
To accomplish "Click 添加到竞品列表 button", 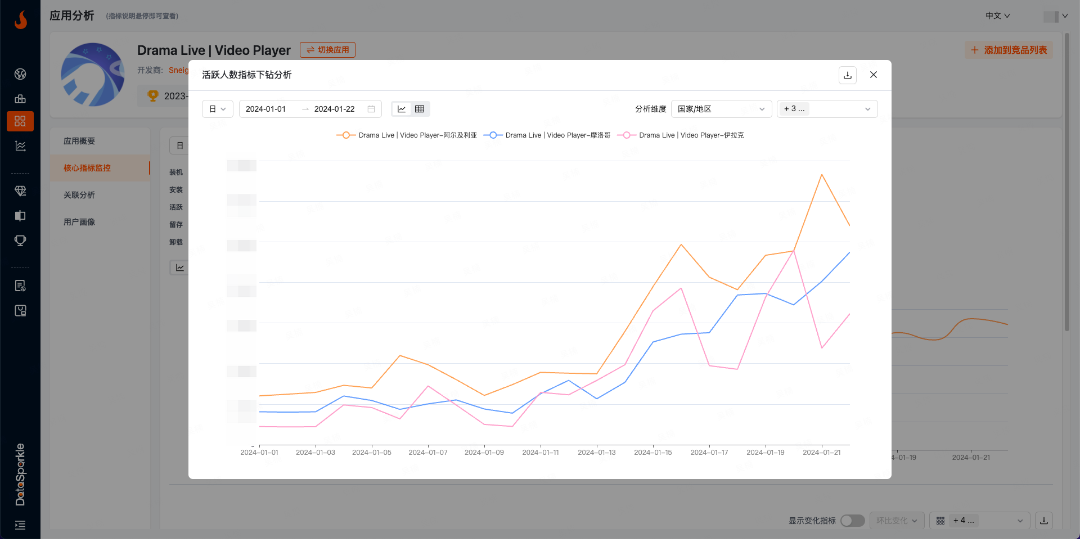I will pos(1009,50).
